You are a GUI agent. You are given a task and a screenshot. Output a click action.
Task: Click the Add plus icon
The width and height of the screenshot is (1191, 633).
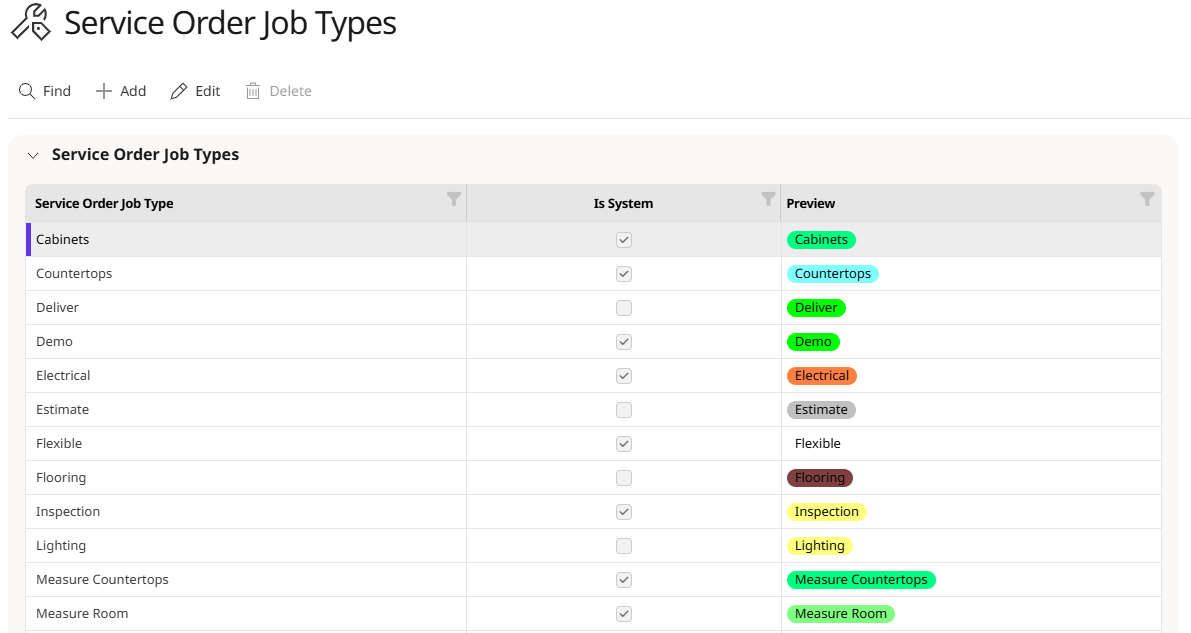103,91
